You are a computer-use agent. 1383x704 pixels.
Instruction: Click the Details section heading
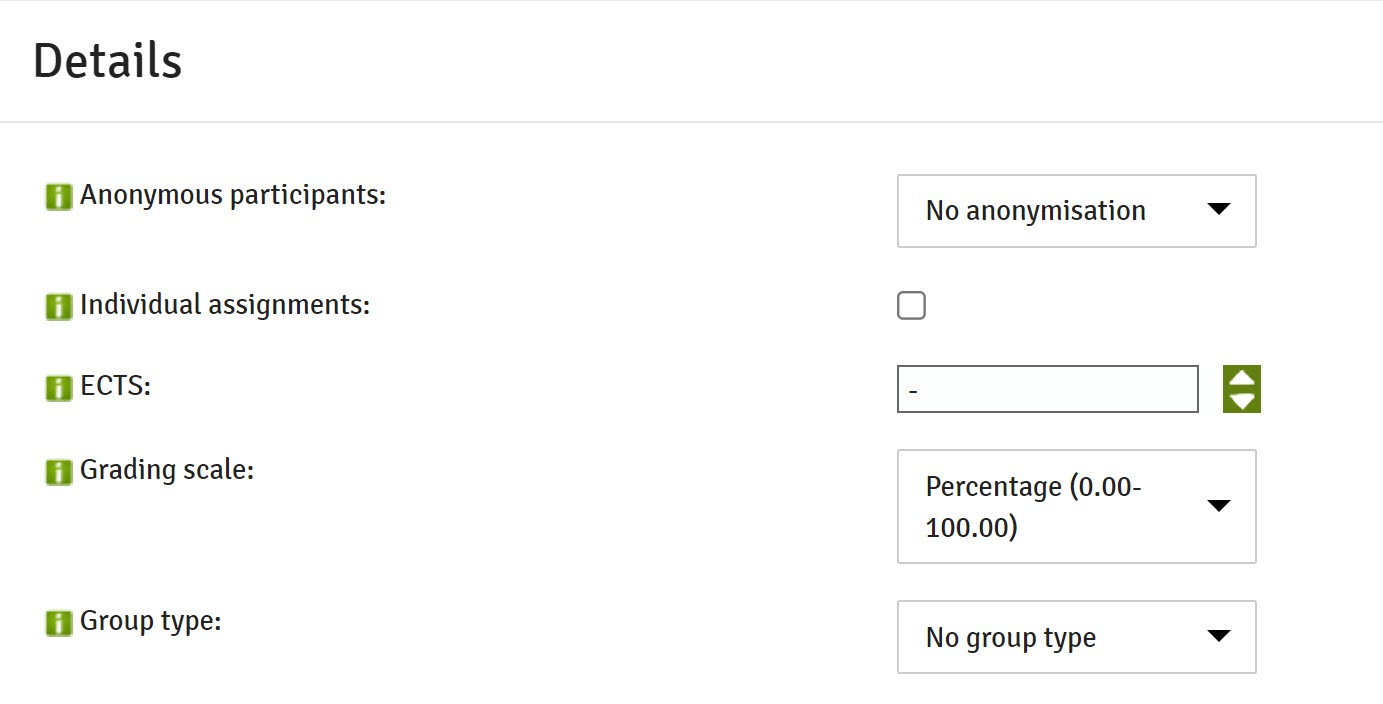108,61
